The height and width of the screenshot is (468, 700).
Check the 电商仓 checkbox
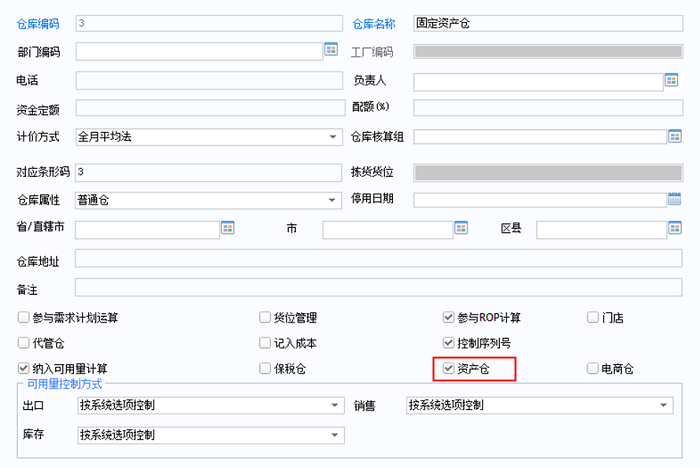[593, 368]
